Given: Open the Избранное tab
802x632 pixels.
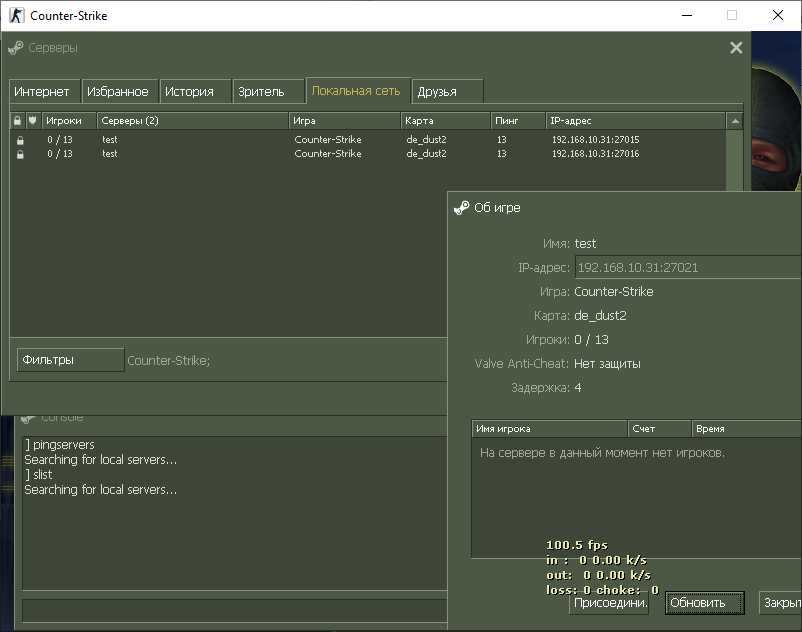Looking at the screenshot, I should coord(120,92).
